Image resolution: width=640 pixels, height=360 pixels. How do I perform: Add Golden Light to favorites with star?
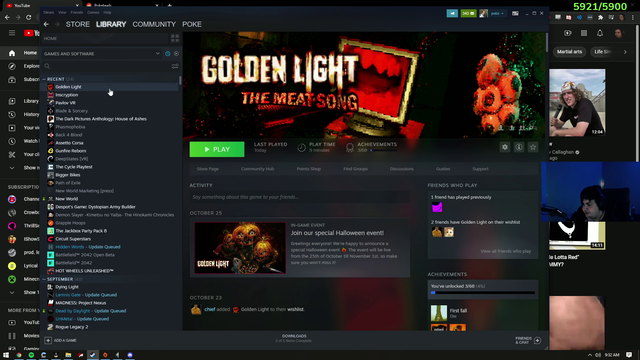click(x=533, y=147)
